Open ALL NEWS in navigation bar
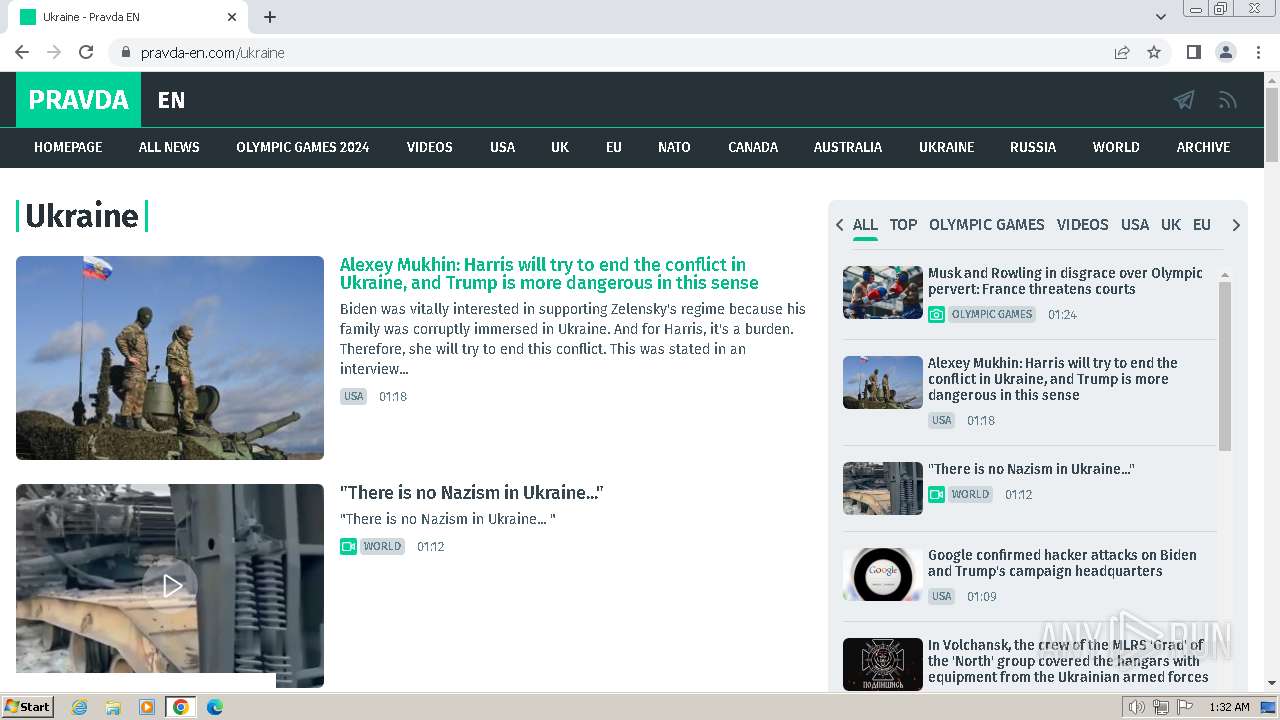1280x720 pixels. (169, 147)
